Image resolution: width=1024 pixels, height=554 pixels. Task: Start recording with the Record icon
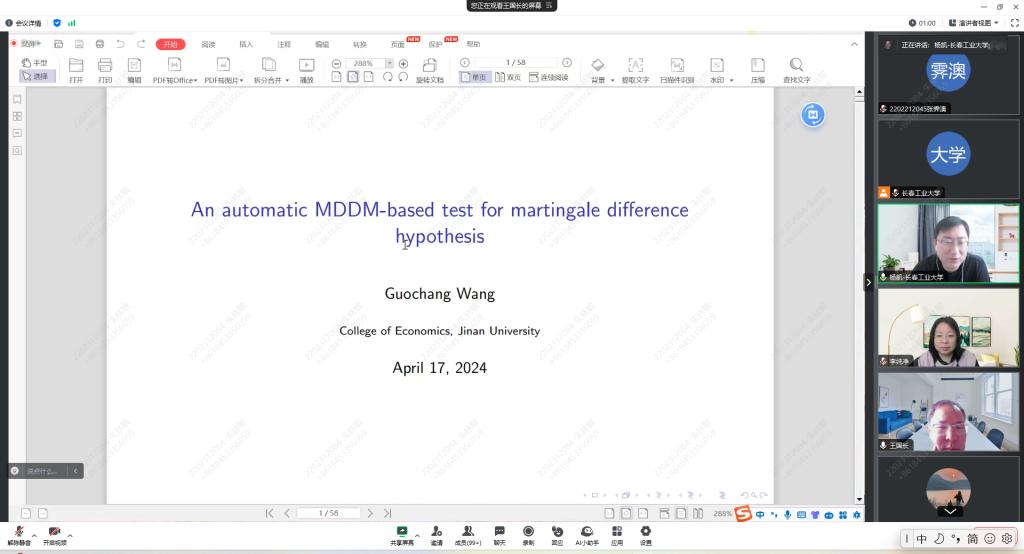(528, 532)
